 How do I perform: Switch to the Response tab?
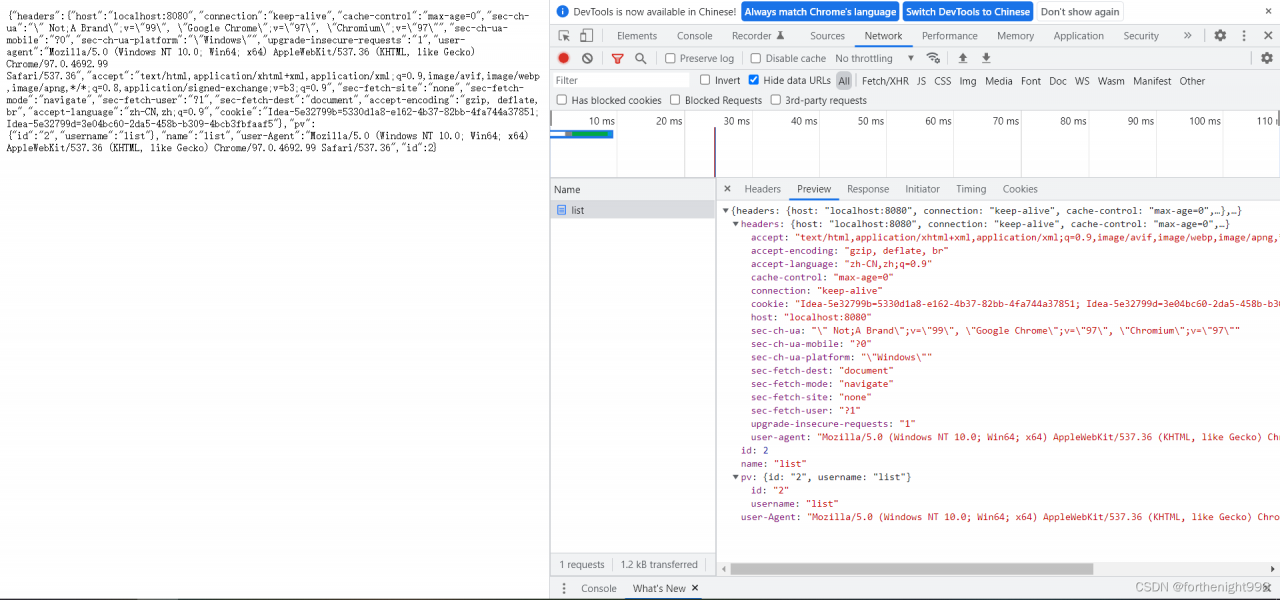867,189
